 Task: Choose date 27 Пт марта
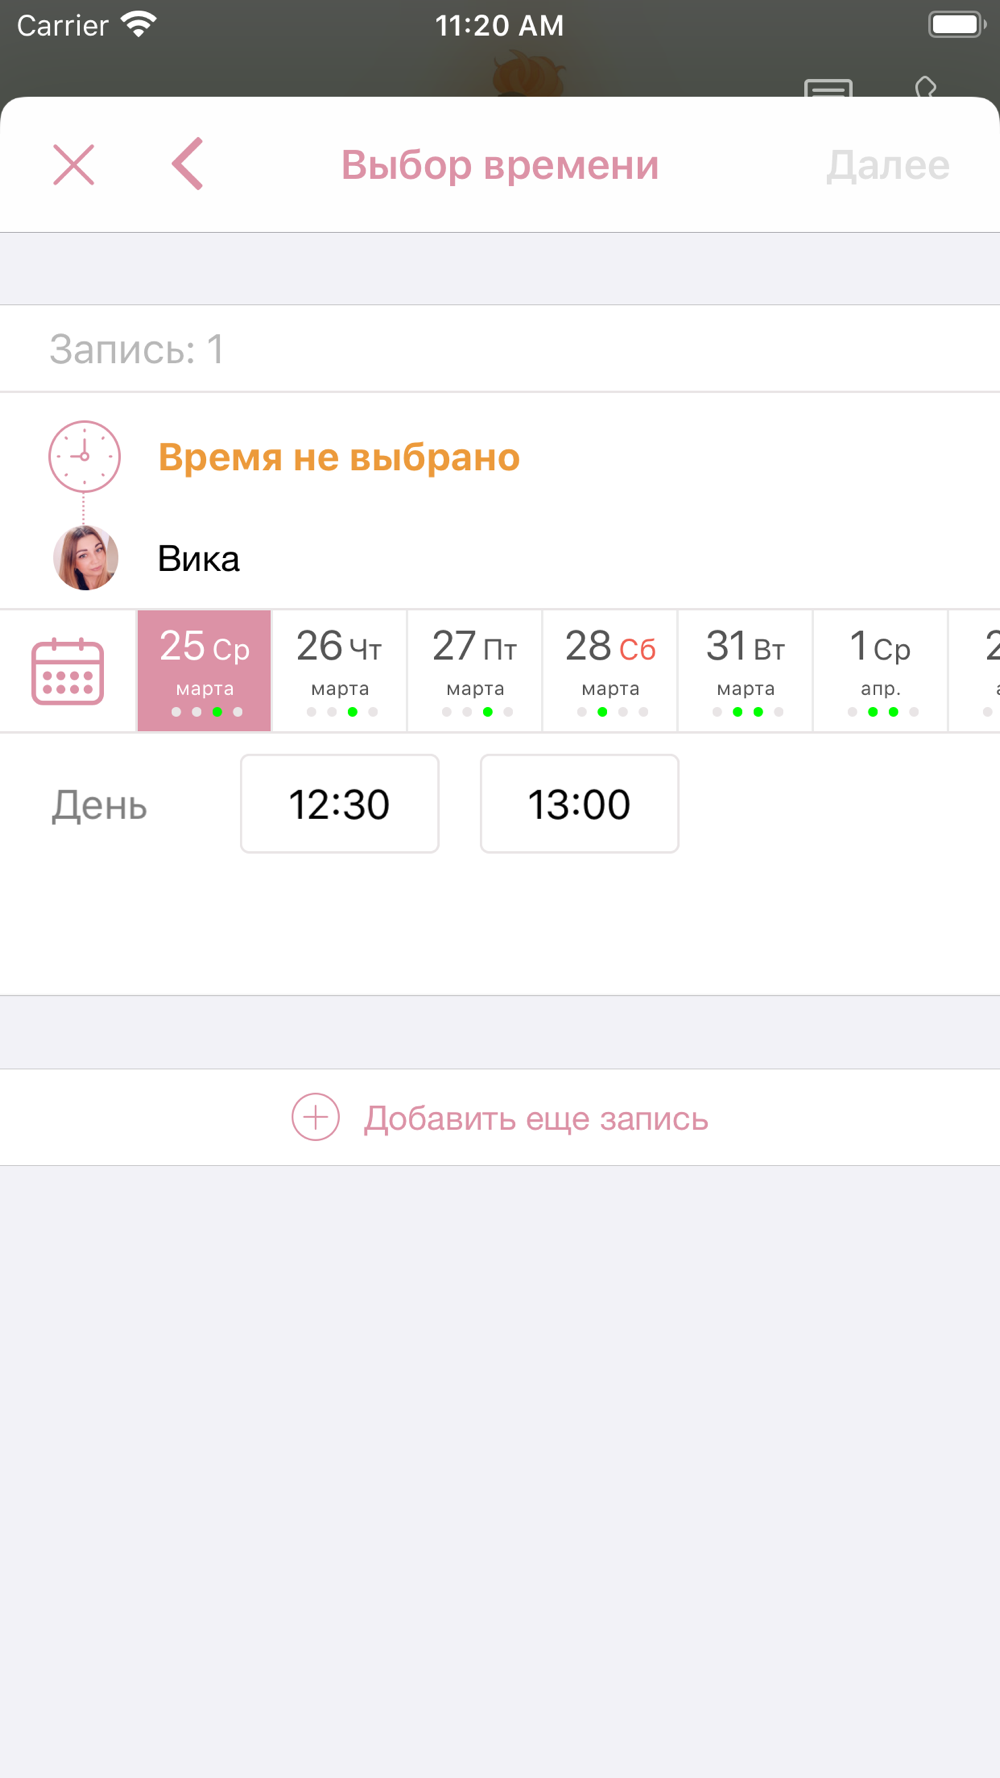[475, 671]
